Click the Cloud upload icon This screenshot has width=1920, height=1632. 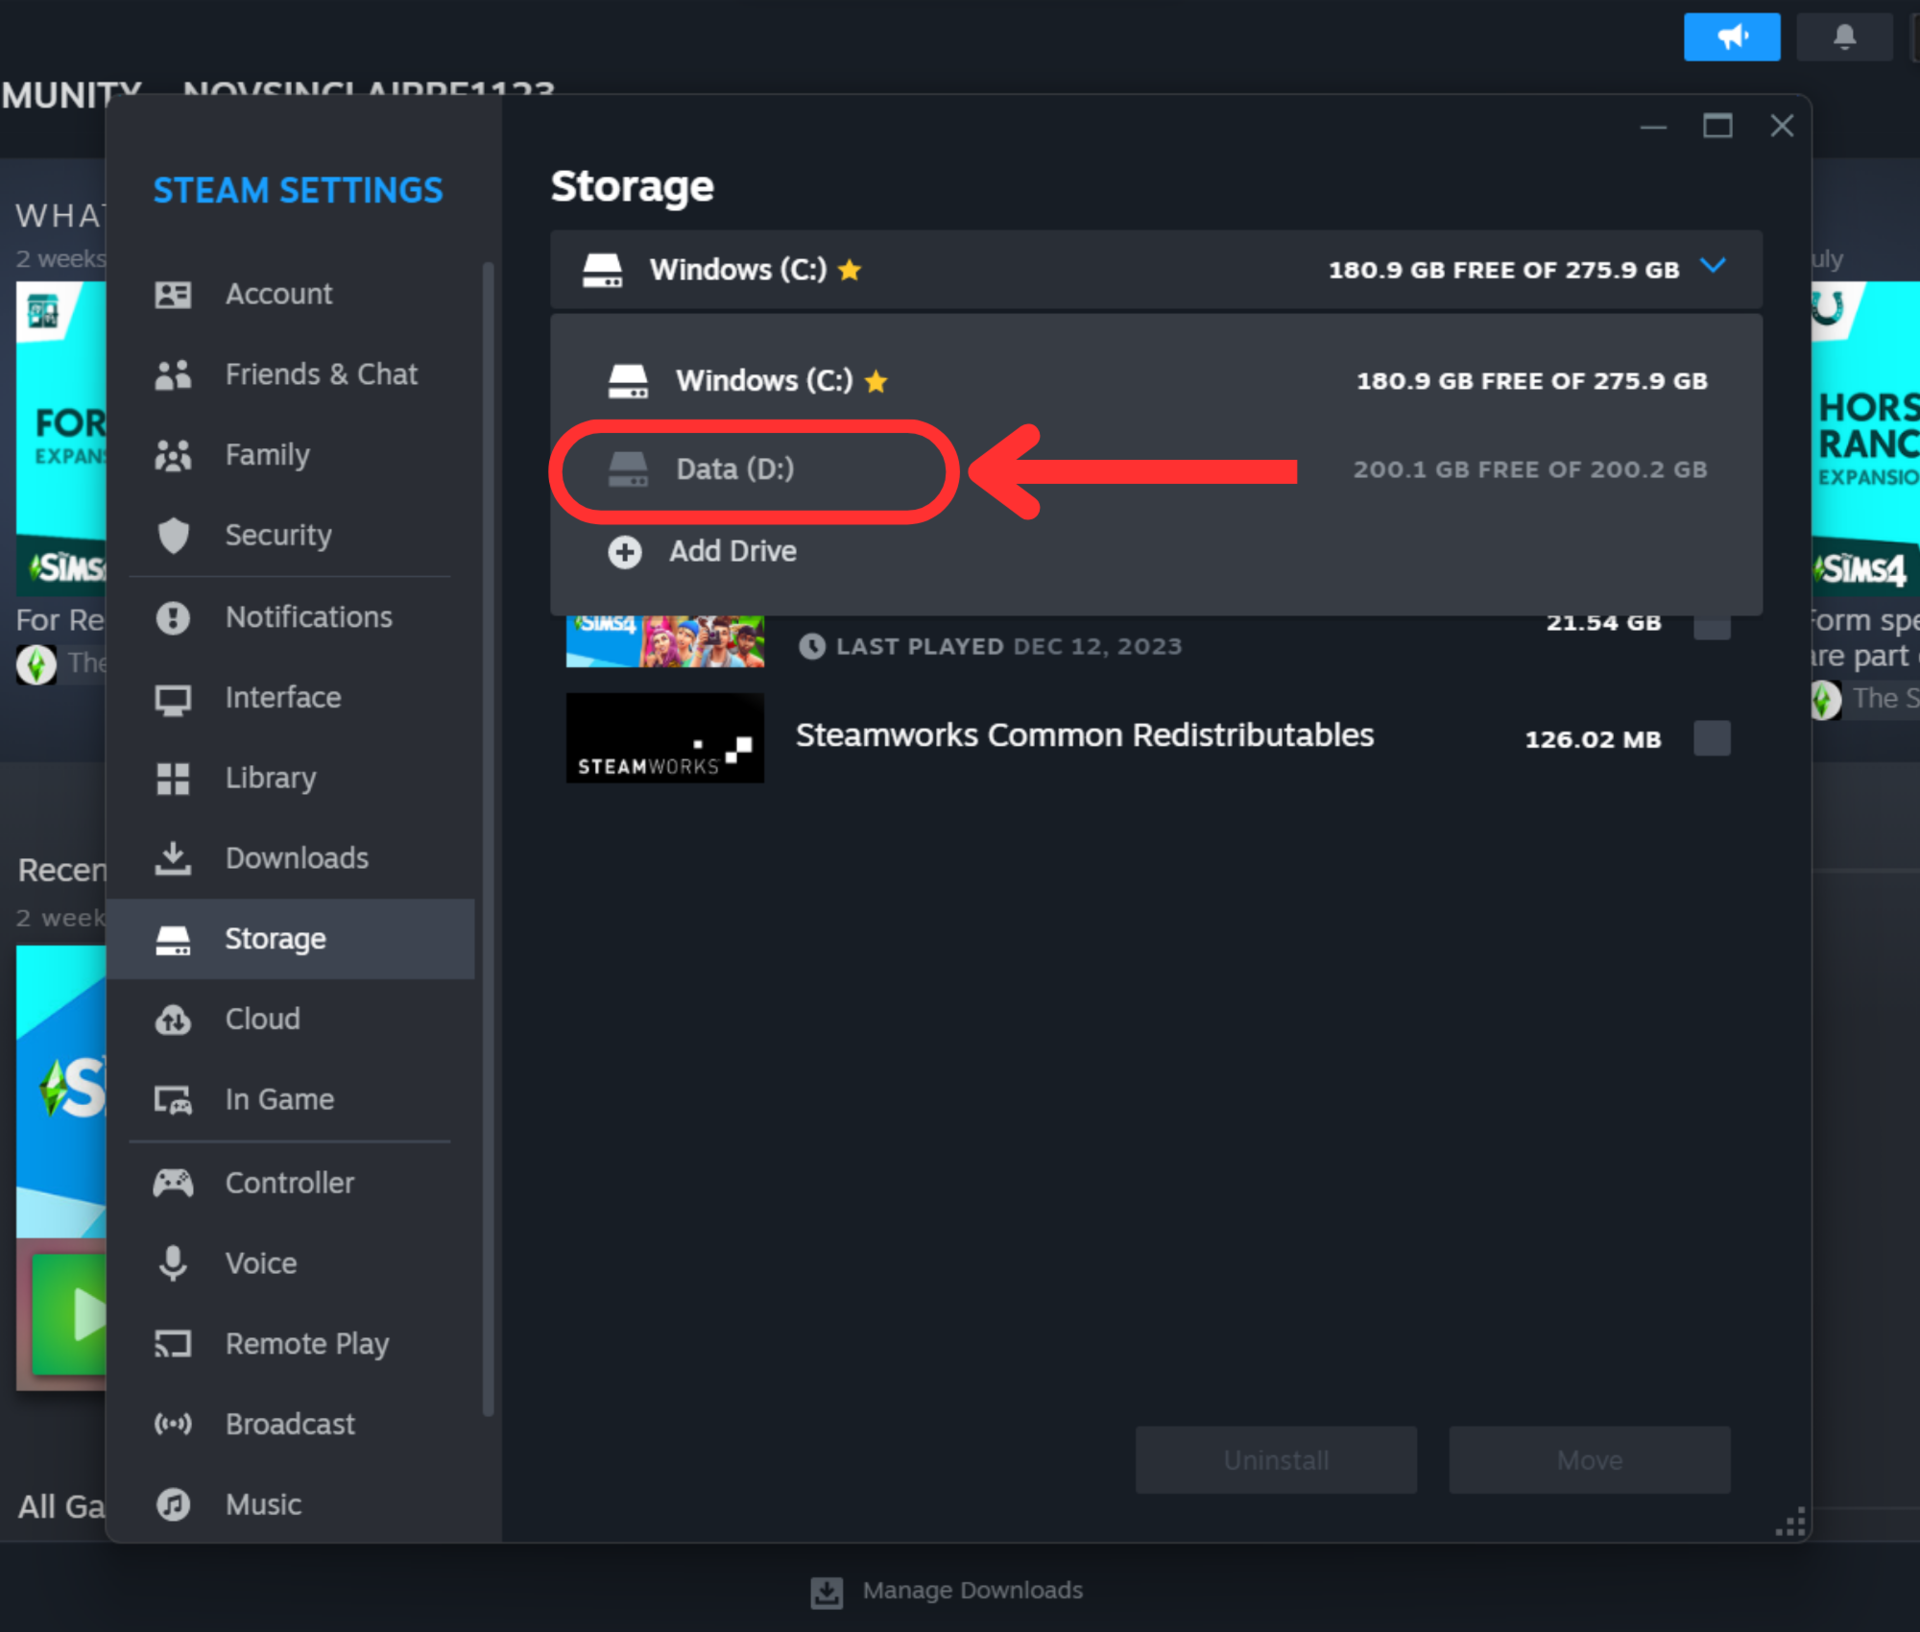coord(173,1019)
